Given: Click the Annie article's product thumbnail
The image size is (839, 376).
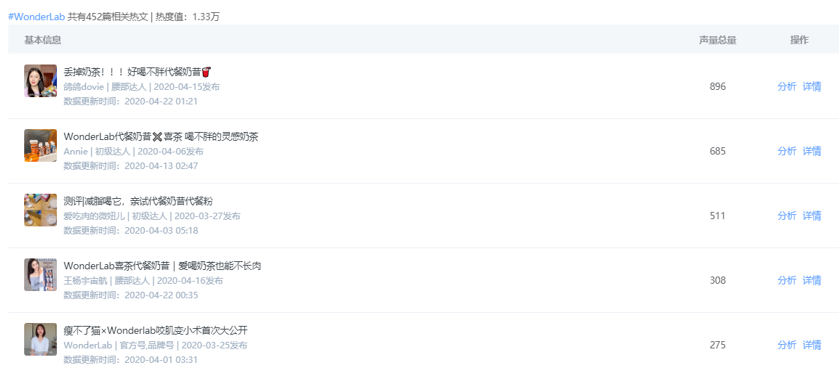Looking at the screenshot, I should [x=40, y=145].
